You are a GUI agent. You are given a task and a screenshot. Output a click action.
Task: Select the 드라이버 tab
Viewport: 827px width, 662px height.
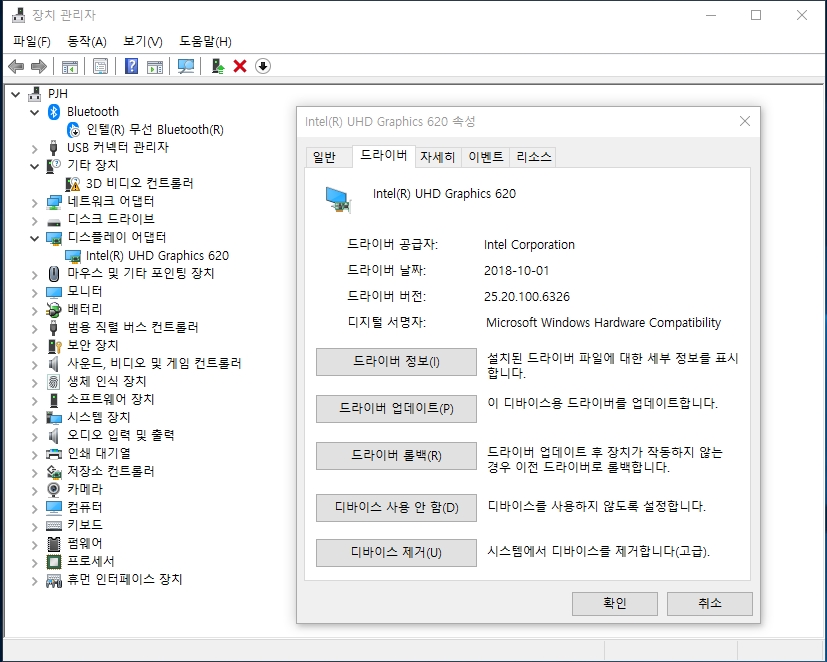click(x=383, y=156)
